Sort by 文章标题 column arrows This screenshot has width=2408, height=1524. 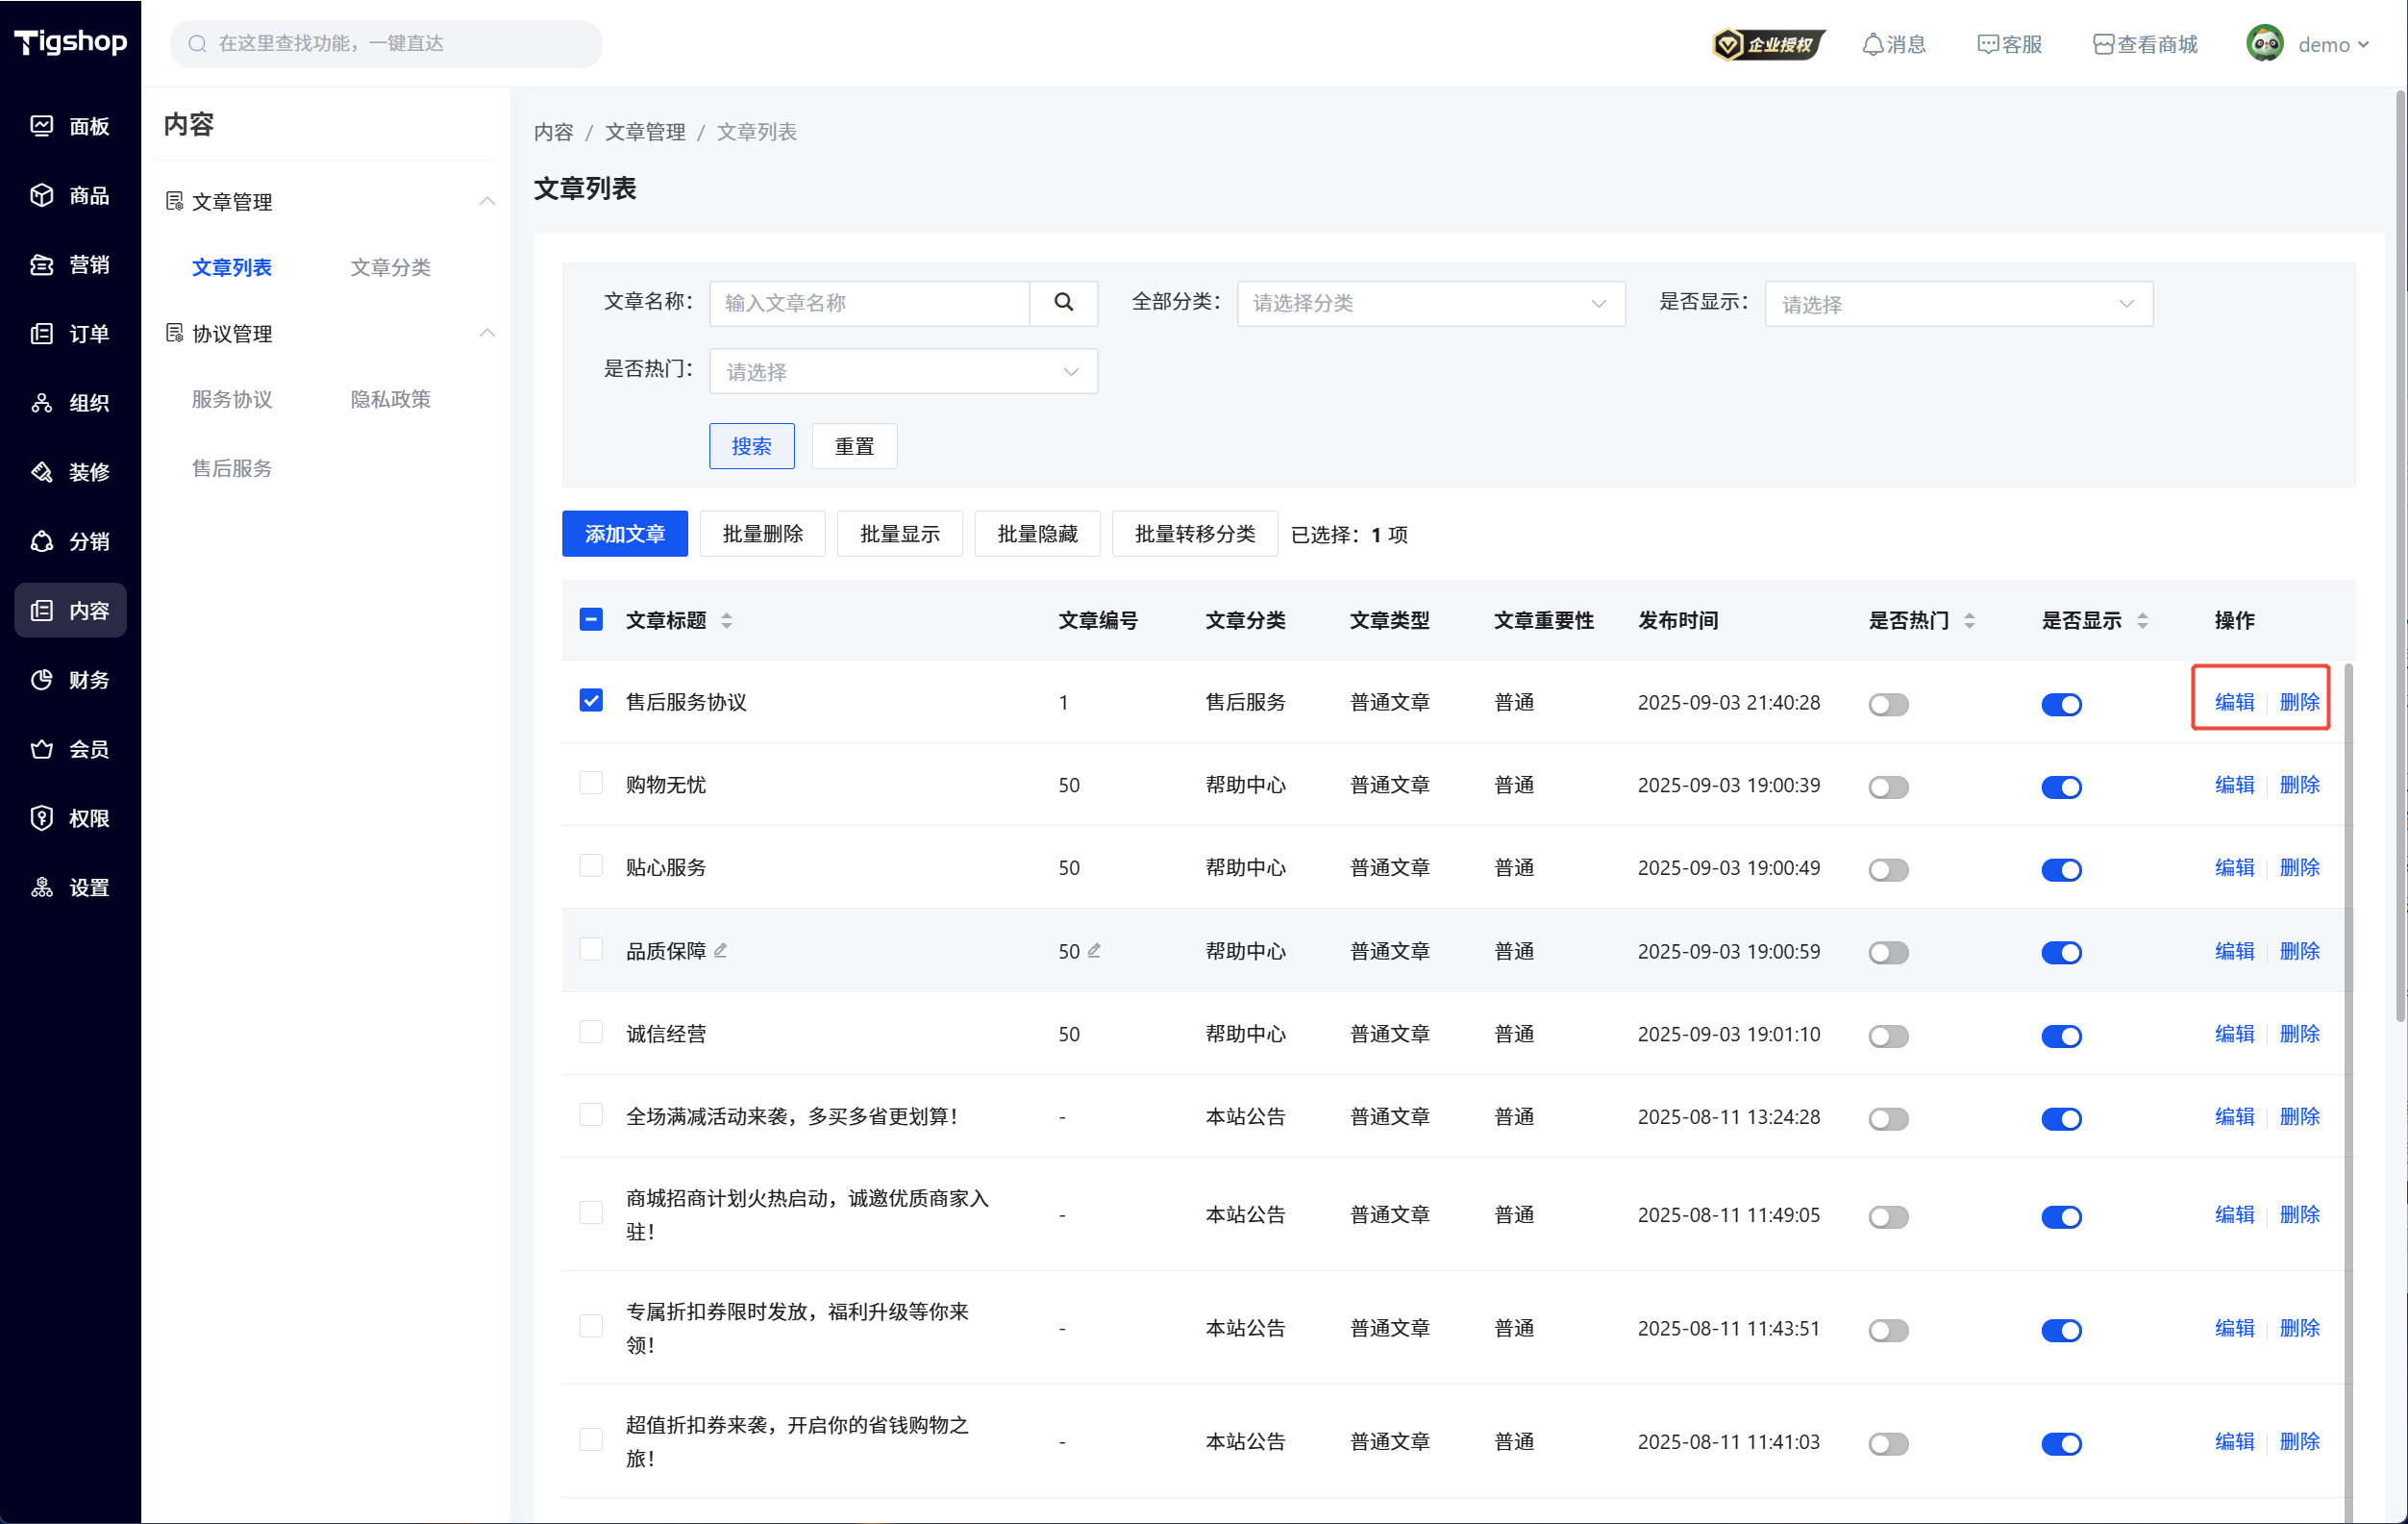coord(727,620)
